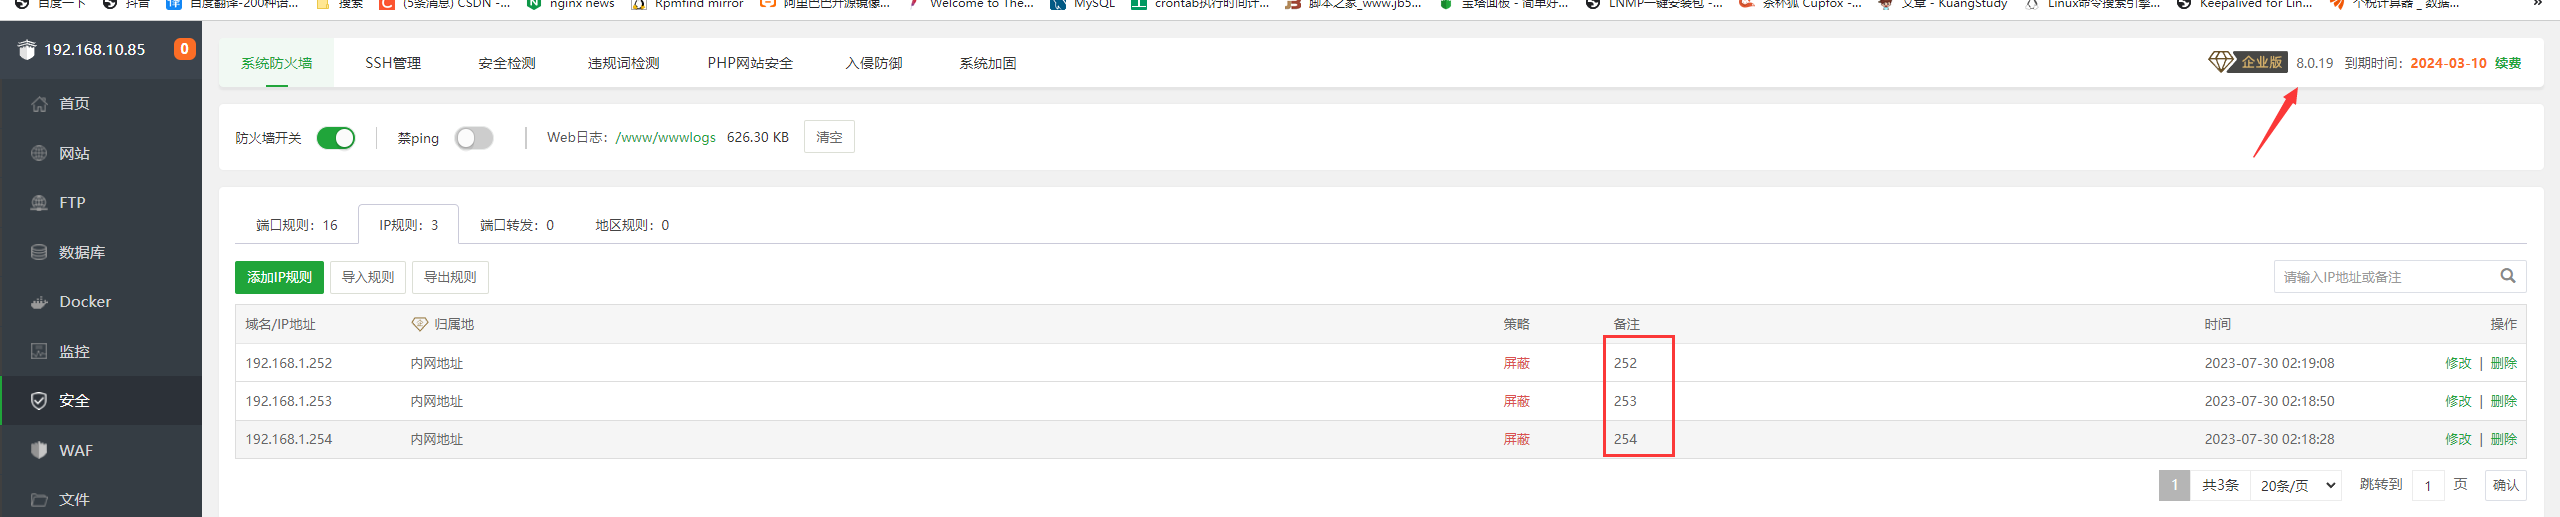Screen dimensions: 2560x517
Task: Open 首页 in the sidebar menu
Action: [74, 104]
